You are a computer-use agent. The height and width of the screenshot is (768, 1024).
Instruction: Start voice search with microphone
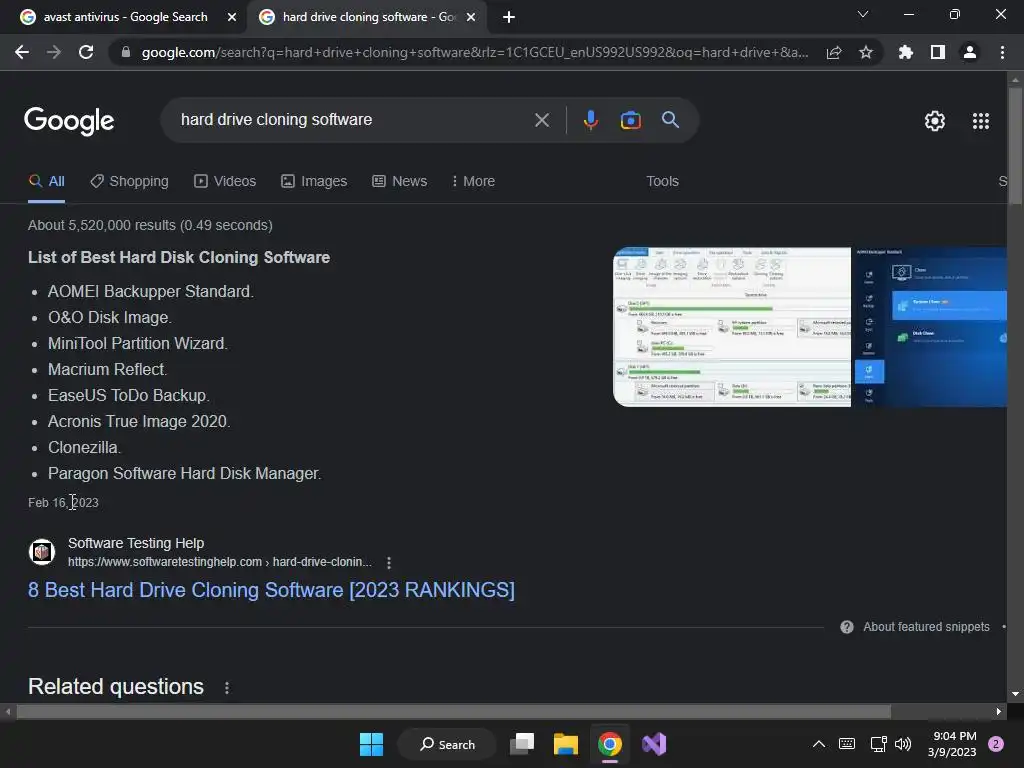pyautogui.click(x=591, y=120)
